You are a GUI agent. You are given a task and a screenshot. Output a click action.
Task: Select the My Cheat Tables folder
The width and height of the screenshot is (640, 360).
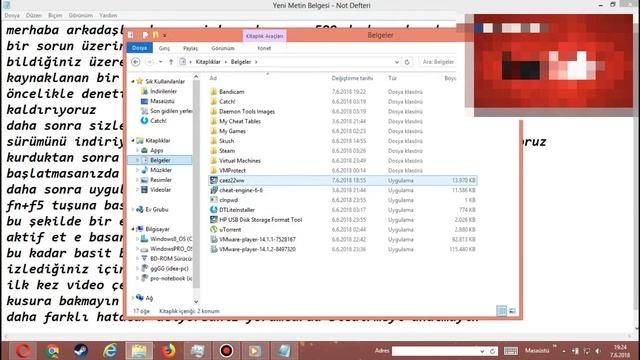[x=240, y=121]
